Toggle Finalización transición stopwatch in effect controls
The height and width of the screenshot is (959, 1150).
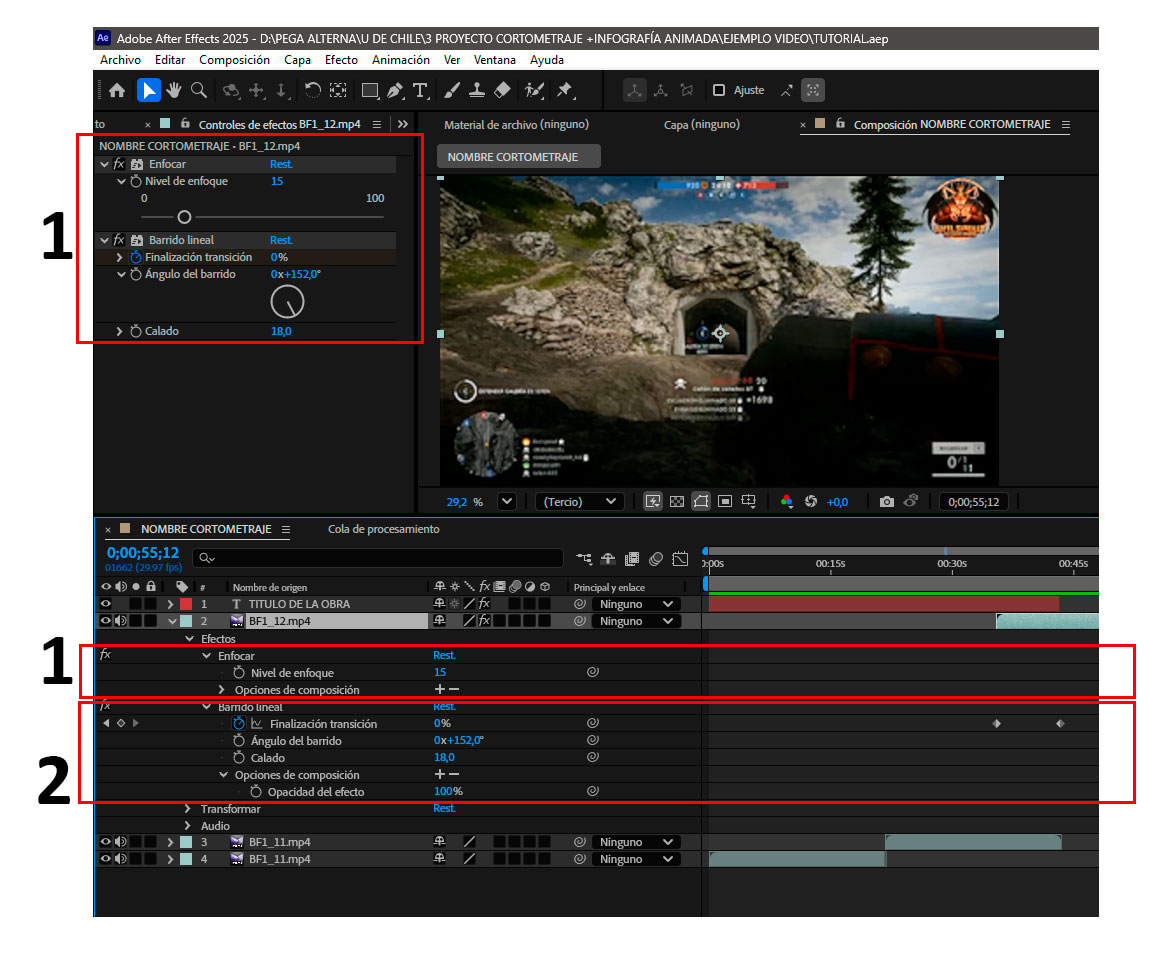pos(136,257)
